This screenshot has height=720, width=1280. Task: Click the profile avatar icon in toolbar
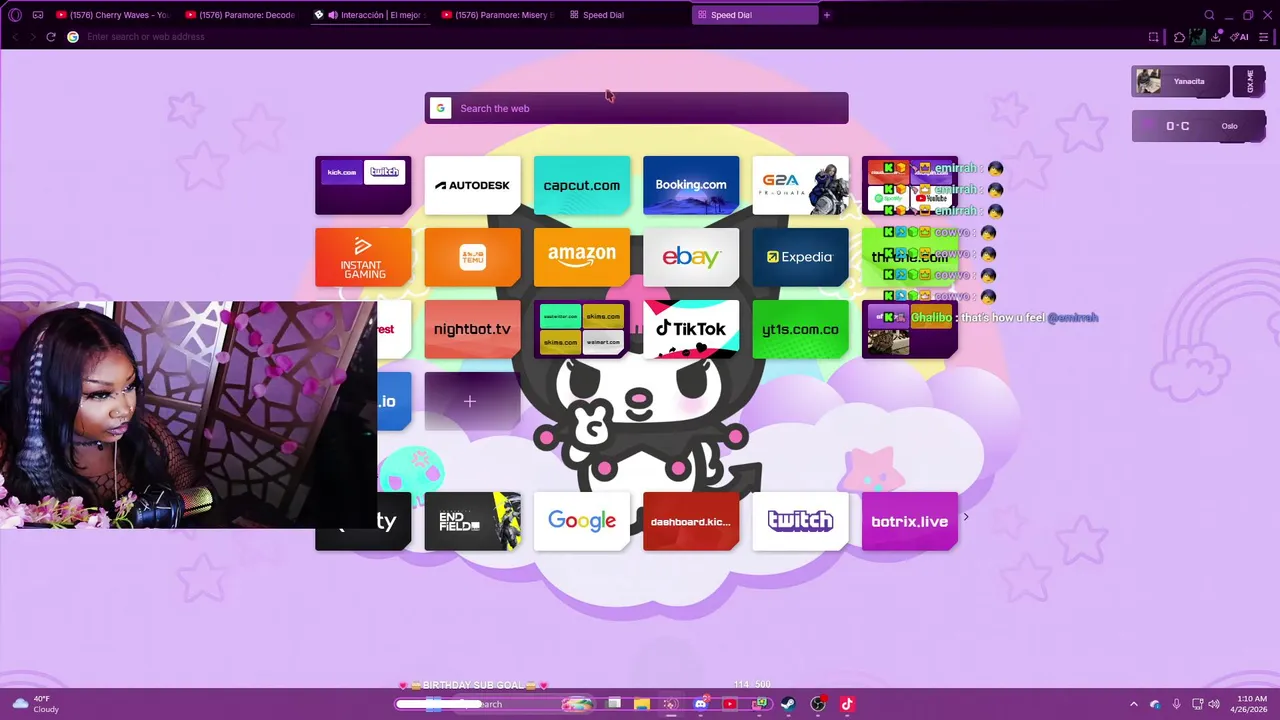1197,37
